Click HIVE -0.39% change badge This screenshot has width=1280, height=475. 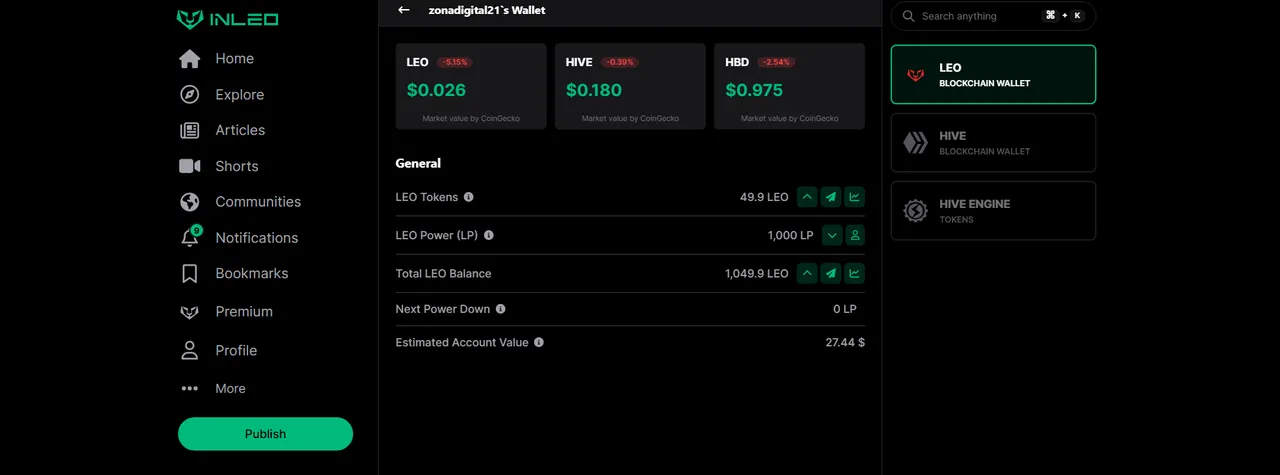[x=618, y=62]
